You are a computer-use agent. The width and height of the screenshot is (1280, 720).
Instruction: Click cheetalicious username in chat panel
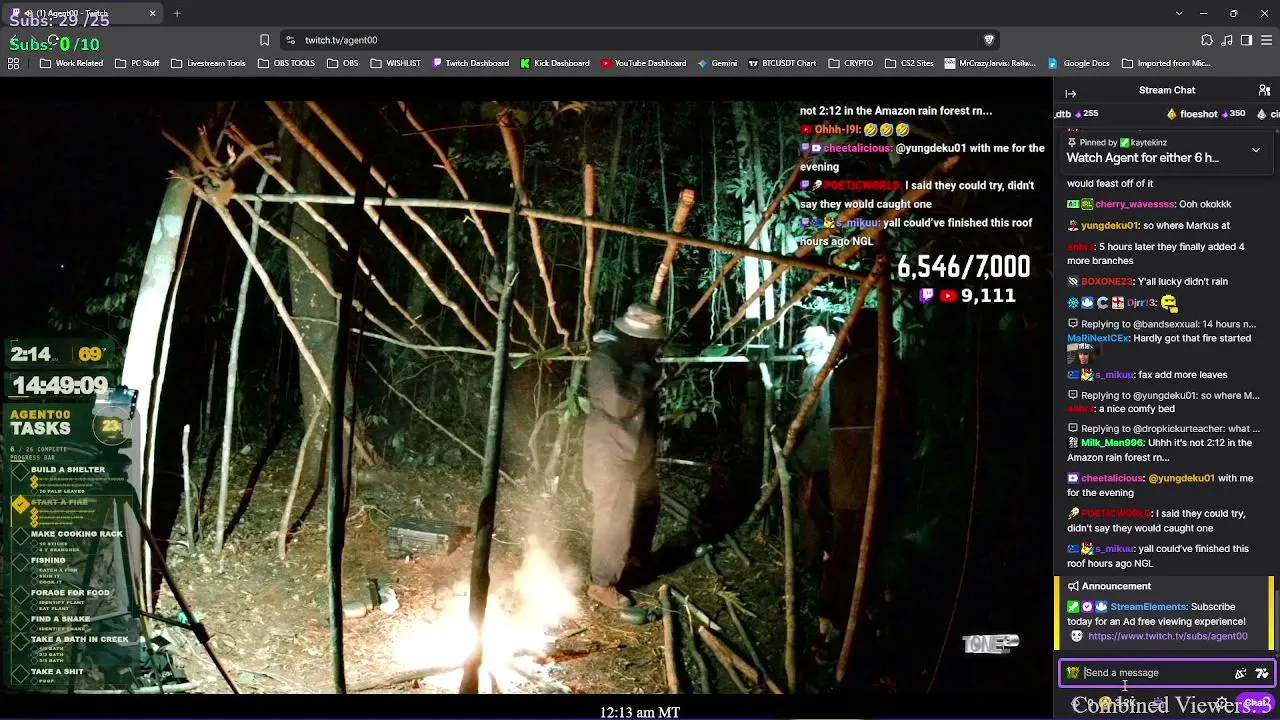[x=1112, y=478]
